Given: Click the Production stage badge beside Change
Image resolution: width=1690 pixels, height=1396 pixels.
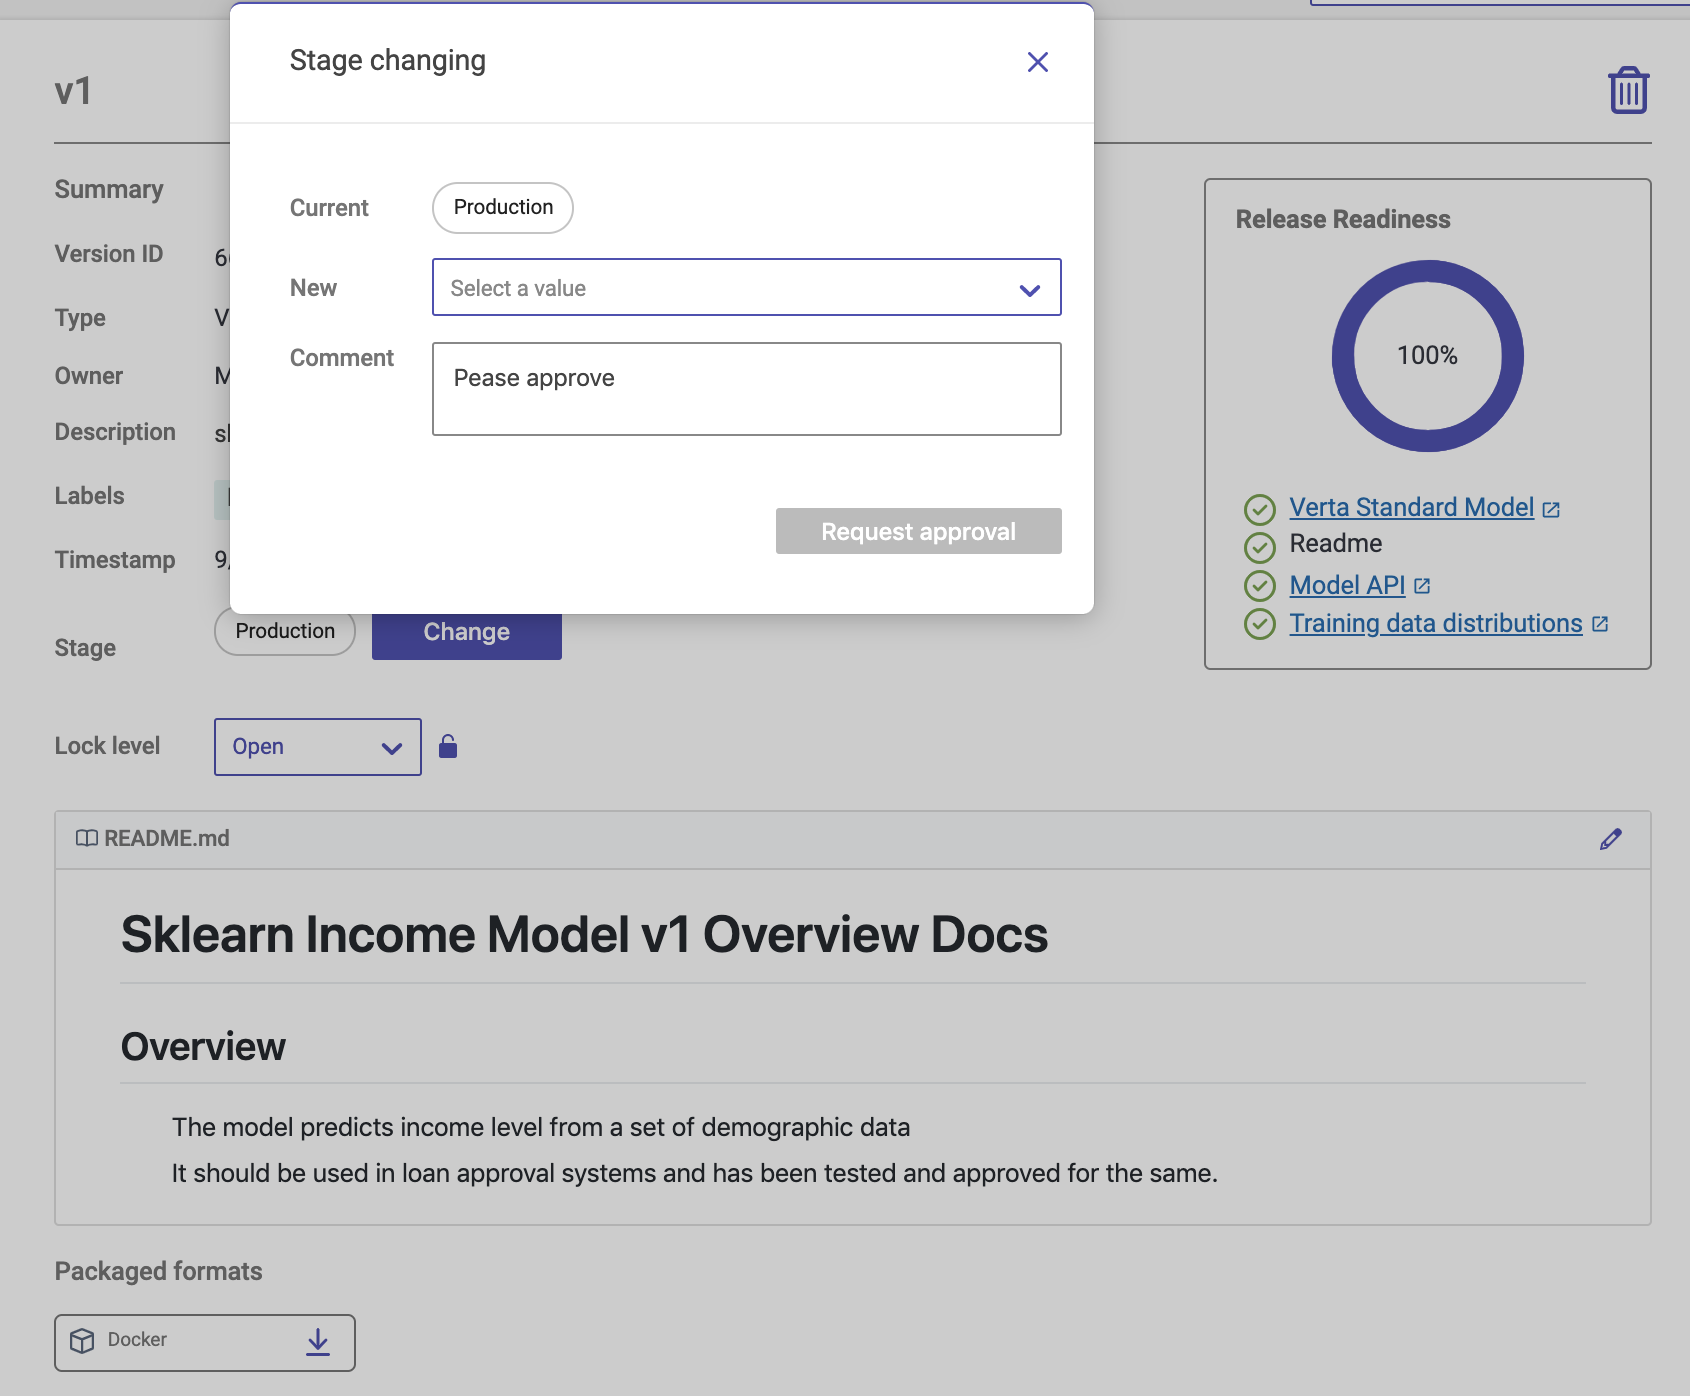Looking at the screenshot, I should pyautogui.click(x=285, y=632).
